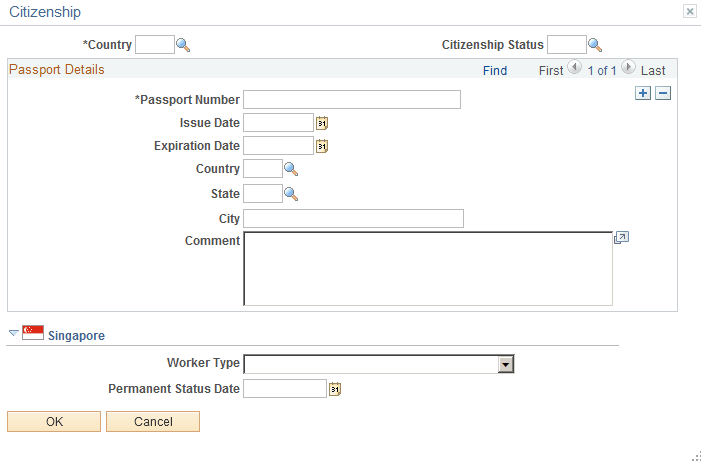Open the Worker Type dropdown
This screenshot has height=462, width=701.
tap(506, 365)
